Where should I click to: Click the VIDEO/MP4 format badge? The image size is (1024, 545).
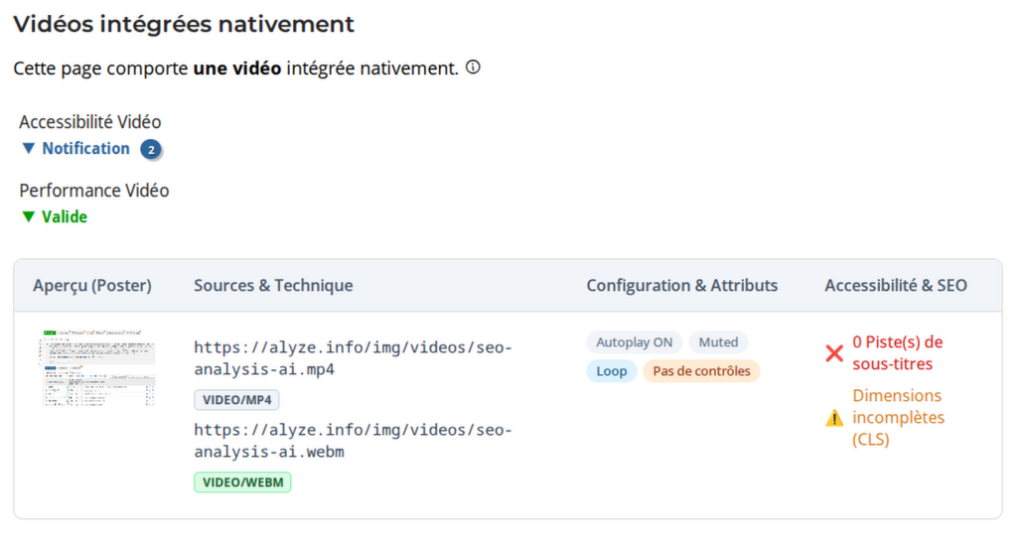click(237, 400)
